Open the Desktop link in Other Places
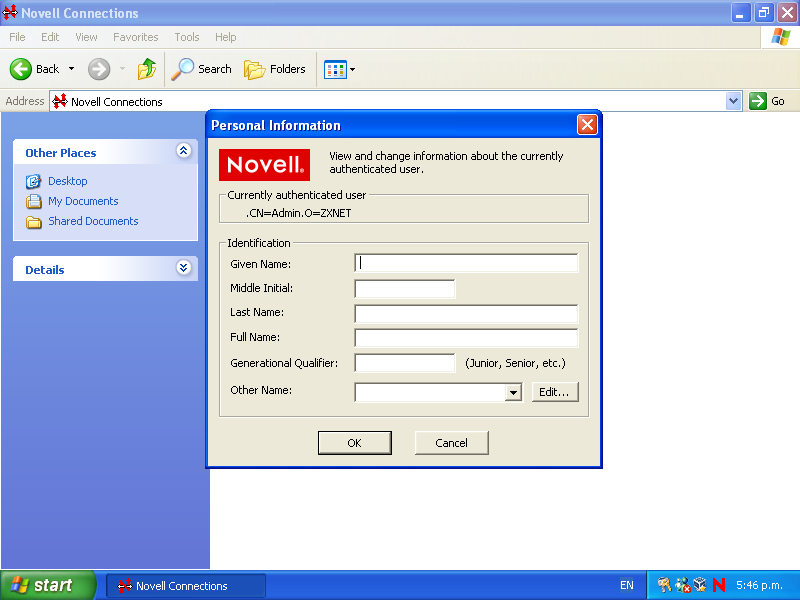 pos(68,181)
